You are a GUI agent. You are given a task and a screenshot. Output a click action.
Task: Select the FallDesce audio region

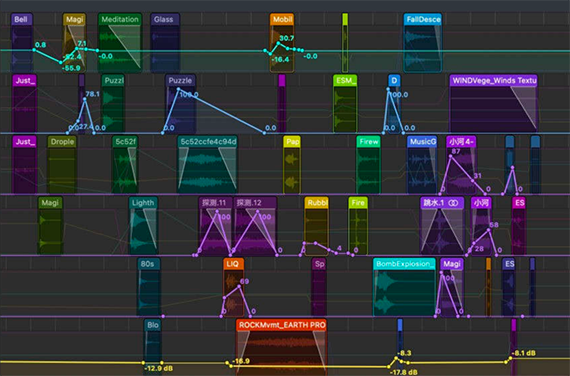422,43
